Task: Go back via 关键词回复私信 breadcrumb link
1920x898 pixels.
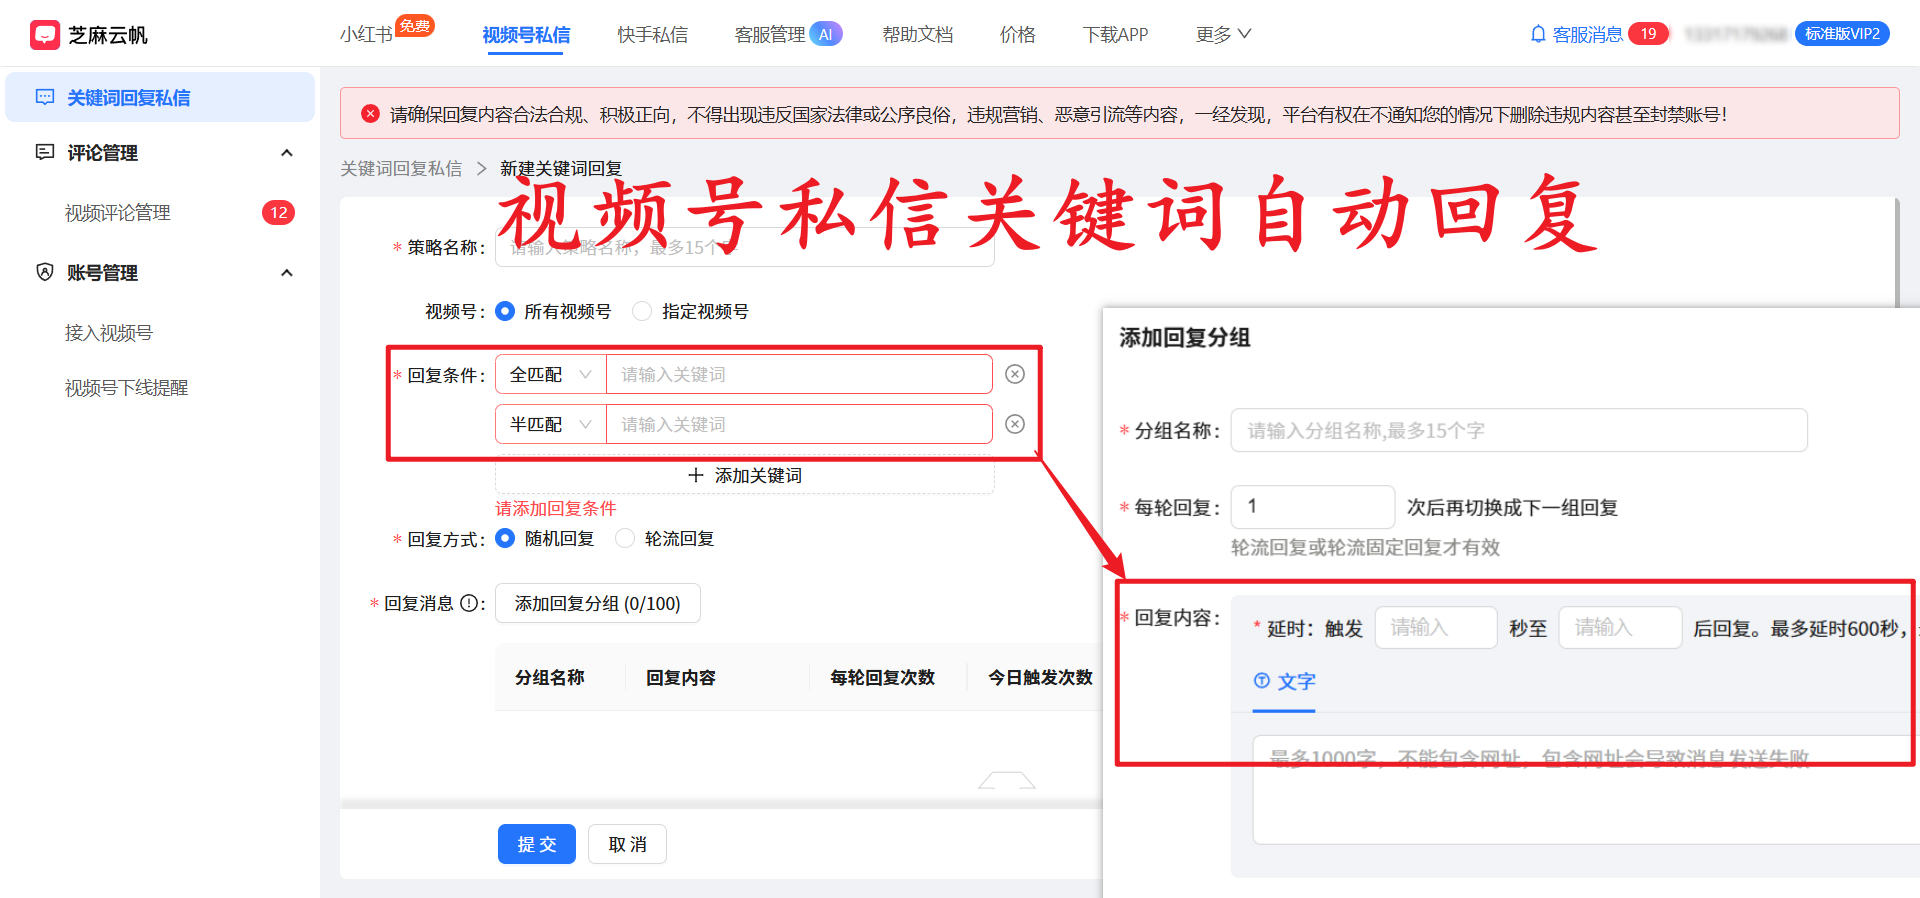Action: (x=401, y=168)
